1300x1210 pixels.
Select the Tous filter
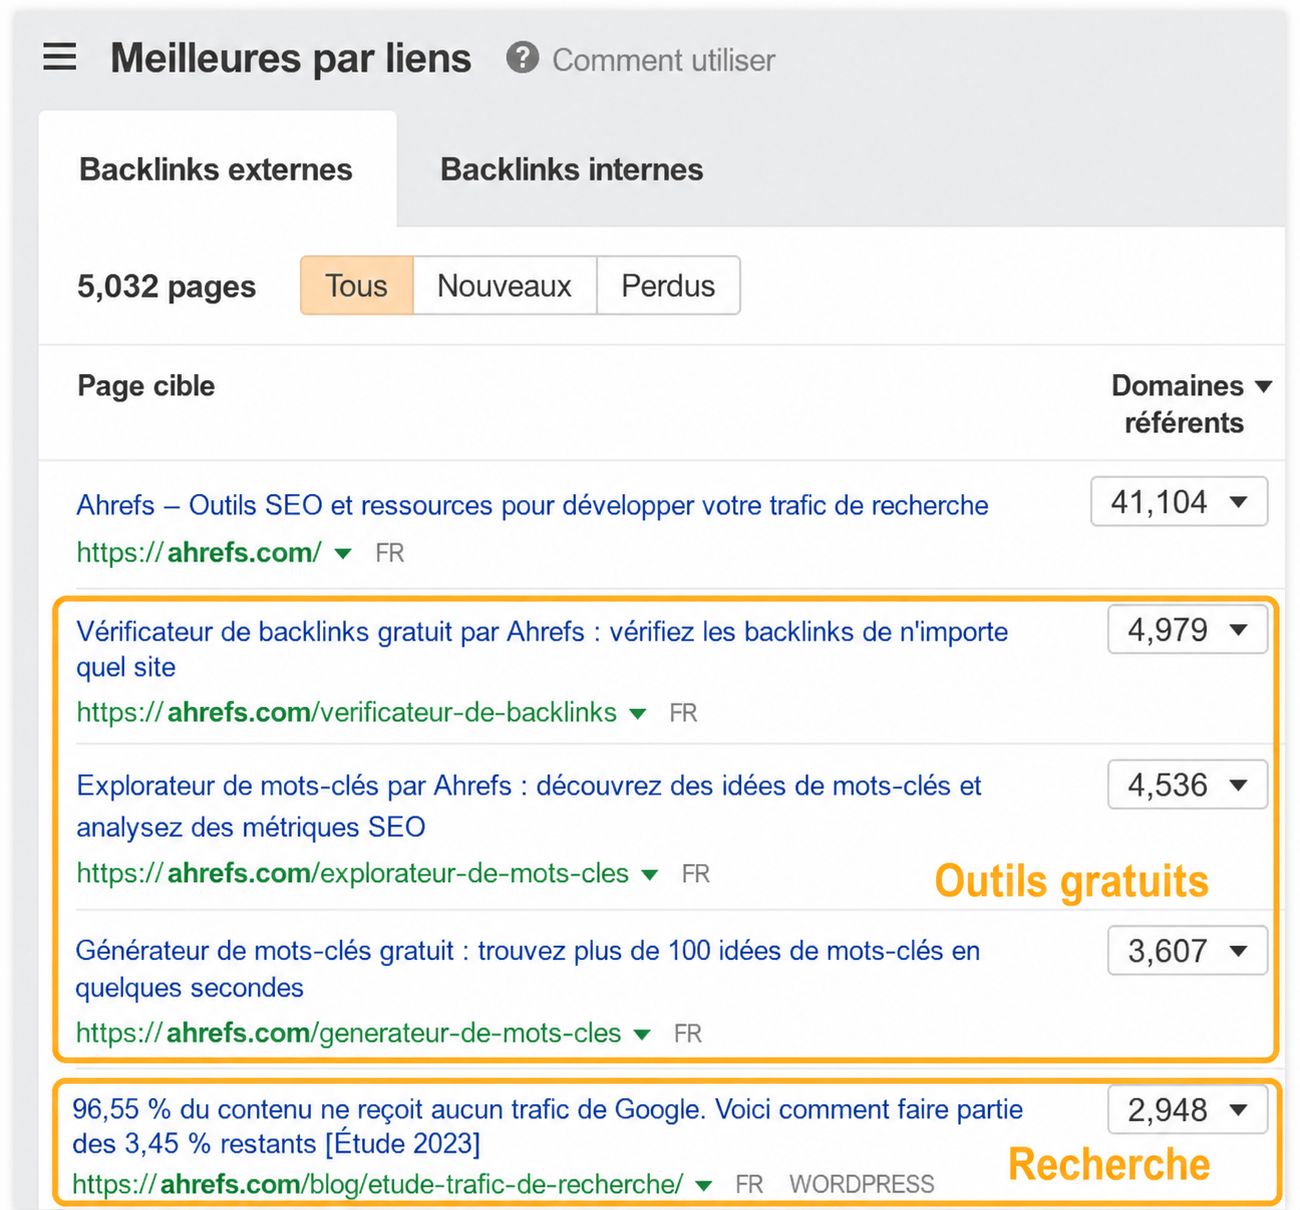pyautogui.click(x=357, y=285)
